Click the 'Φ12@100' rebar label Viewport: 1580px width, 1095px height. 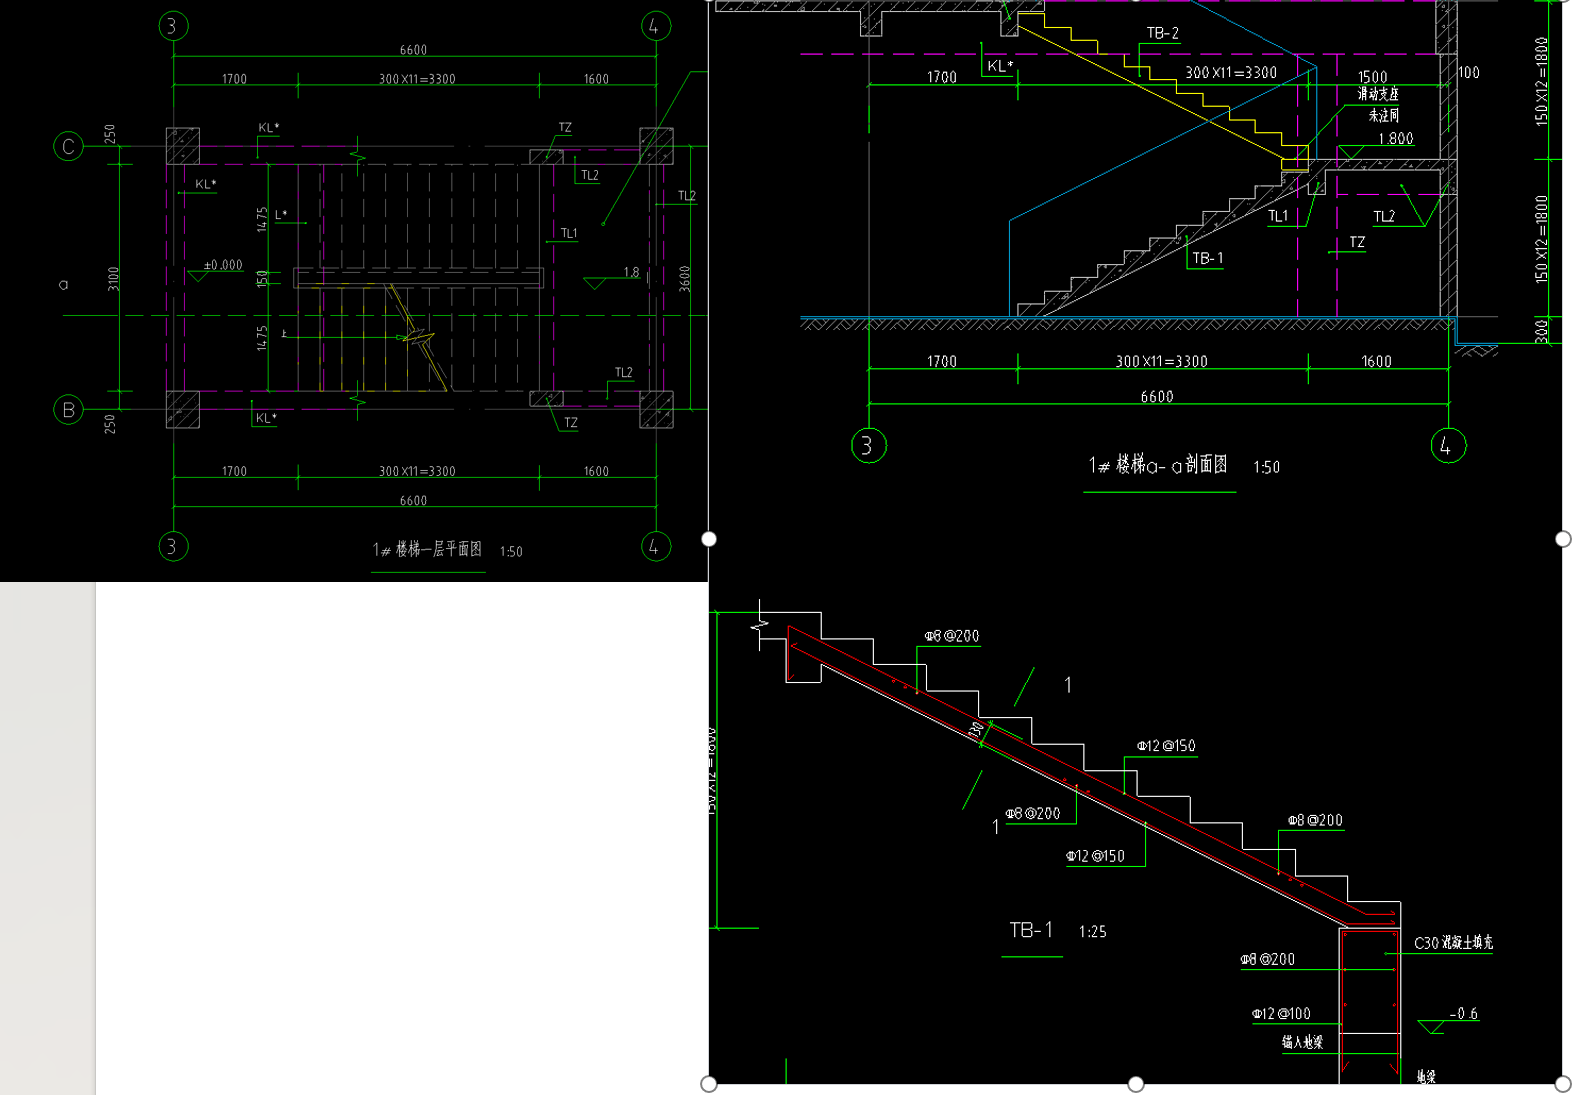(1281, 1013)
